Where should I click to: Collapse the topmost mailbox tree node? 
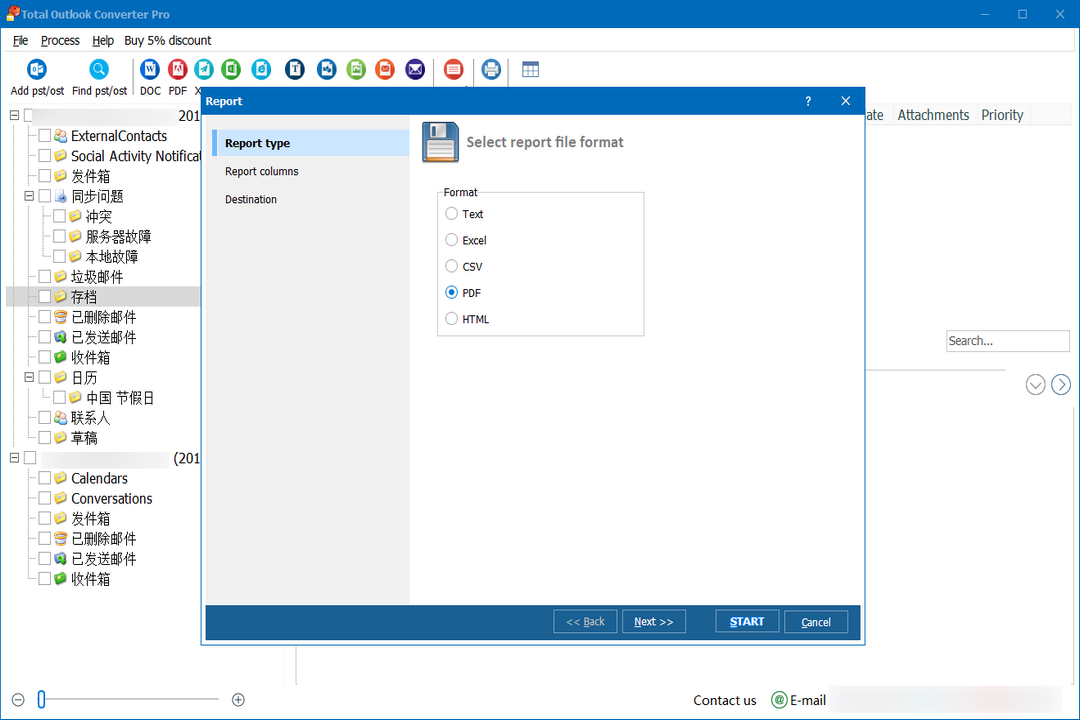14,115
